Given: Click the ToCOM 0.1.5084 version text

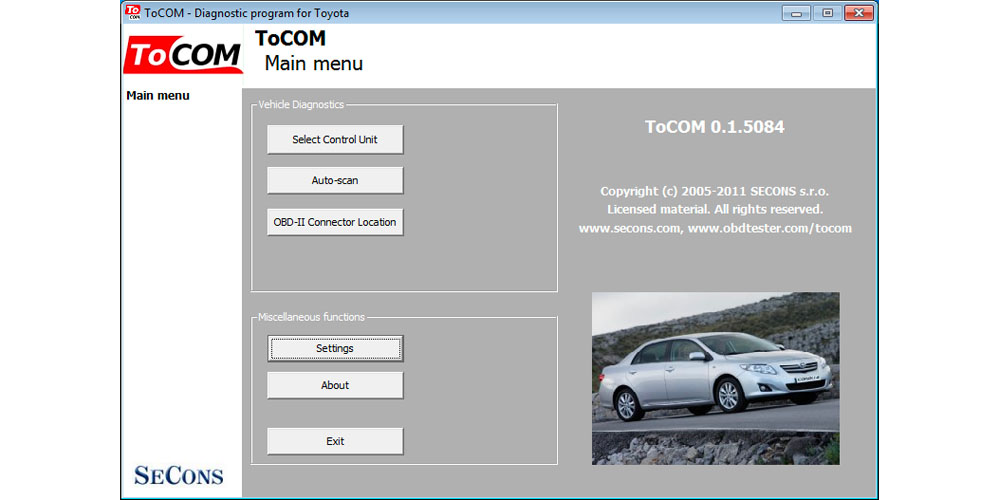Looking at the screenshot, I should click(715, 127).
